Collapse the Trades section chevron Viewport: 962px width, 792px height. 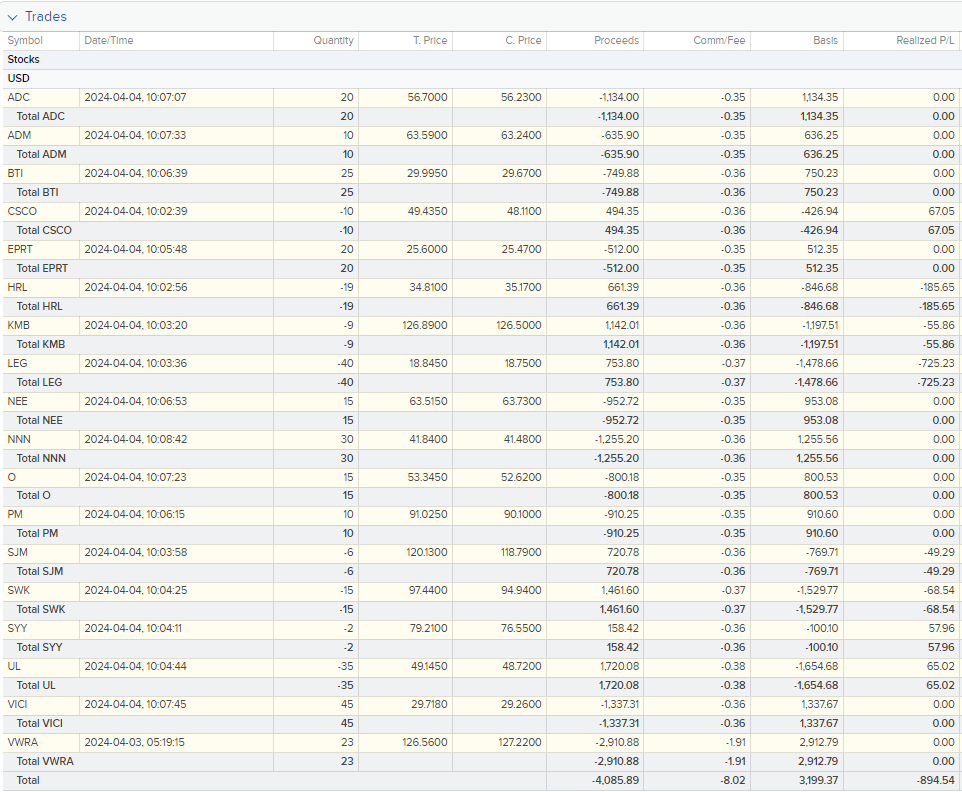(12, 17)
